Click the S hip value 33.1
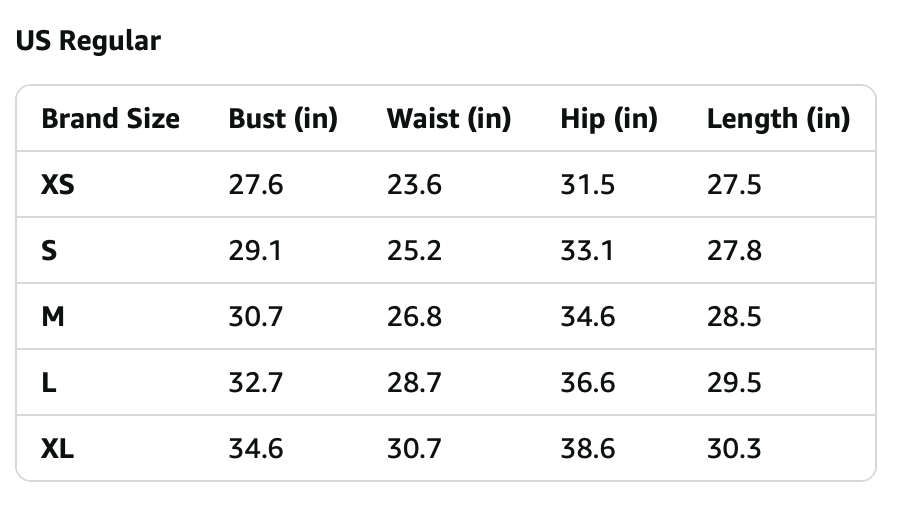Viewport: 910px width, 528px height. coord(587,251)
